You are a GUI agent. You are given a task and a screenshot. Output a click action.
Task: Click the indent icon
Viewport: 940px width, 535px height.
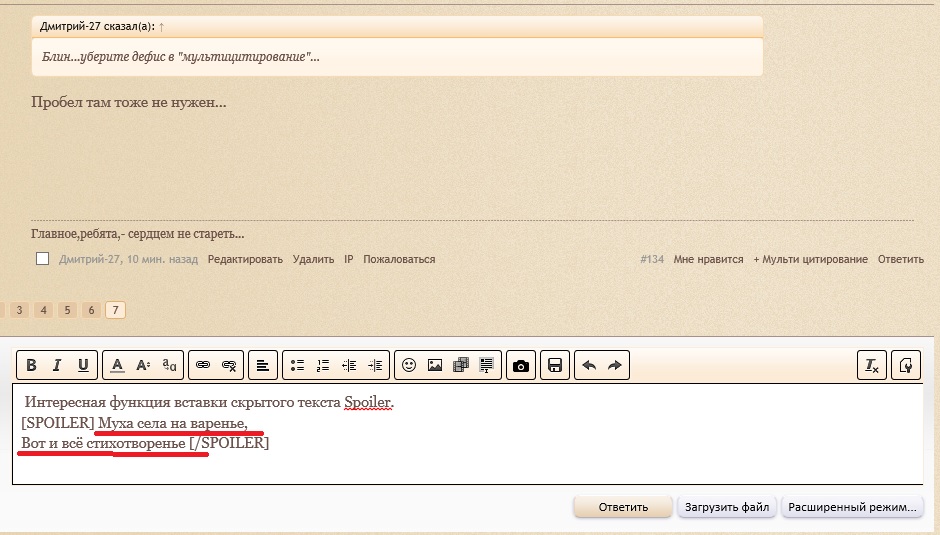[375, 365]
